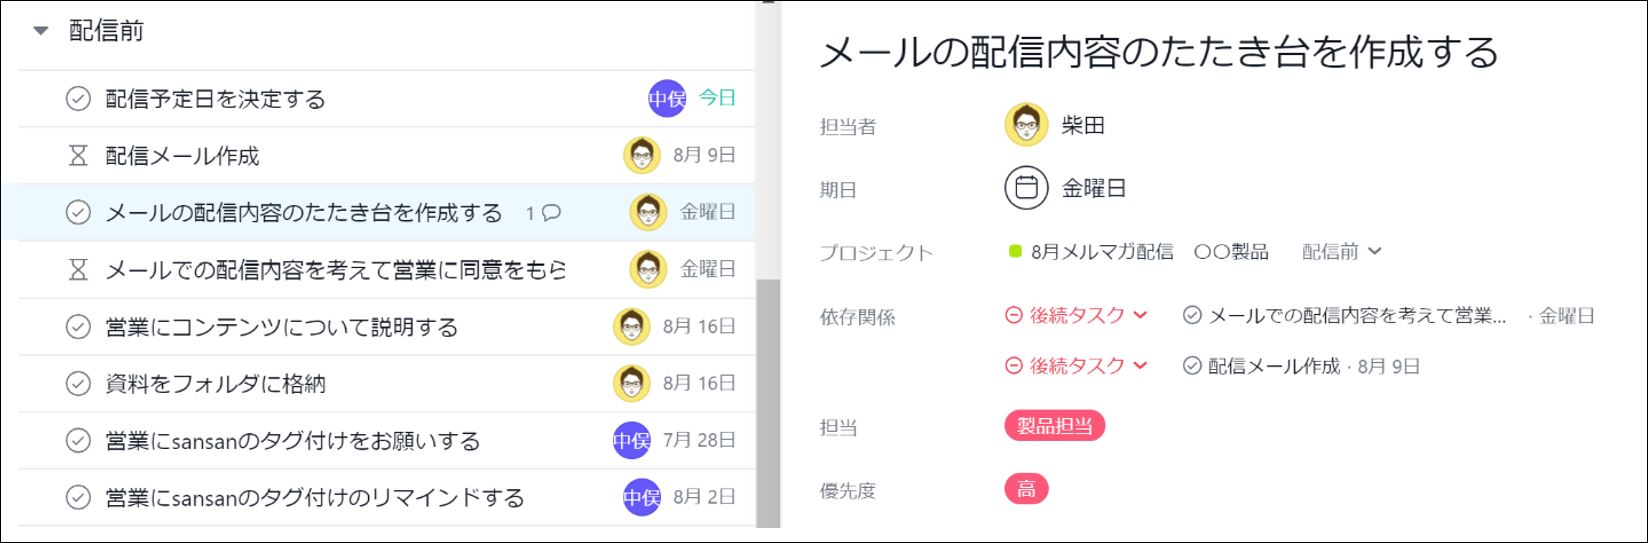Open the first 後続タスク dependency dropdown
1648x543 pixels.
1076,315
